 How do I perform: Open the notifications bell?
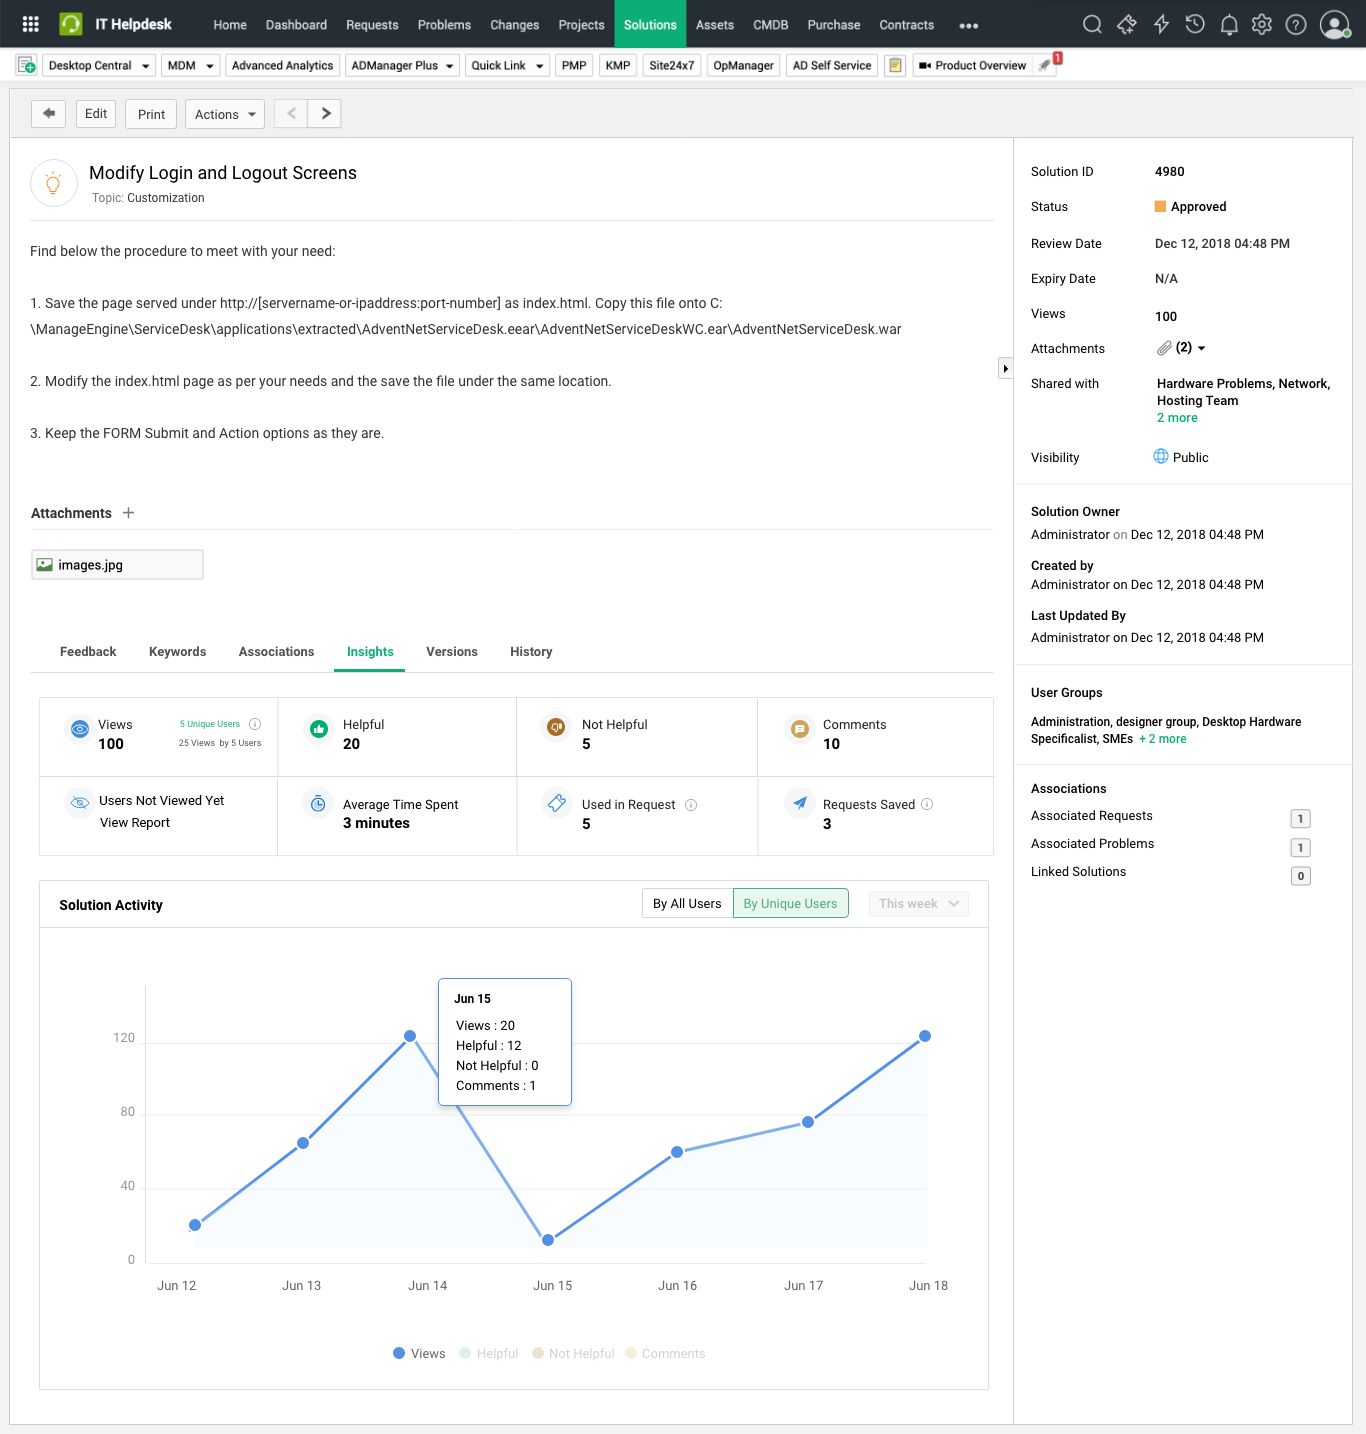point(1229,24)
